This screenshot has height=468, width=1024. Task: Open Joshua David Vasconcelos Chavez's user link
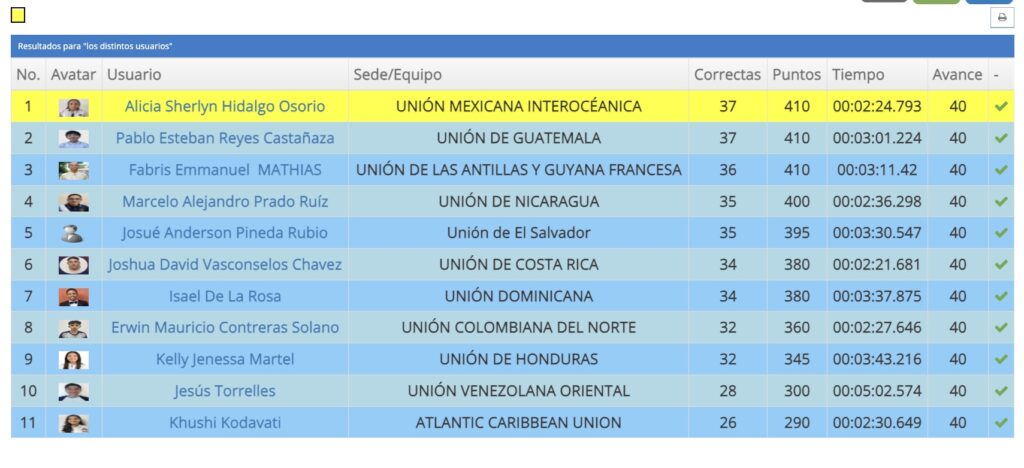pyautogui.click(x=225, y=265)
